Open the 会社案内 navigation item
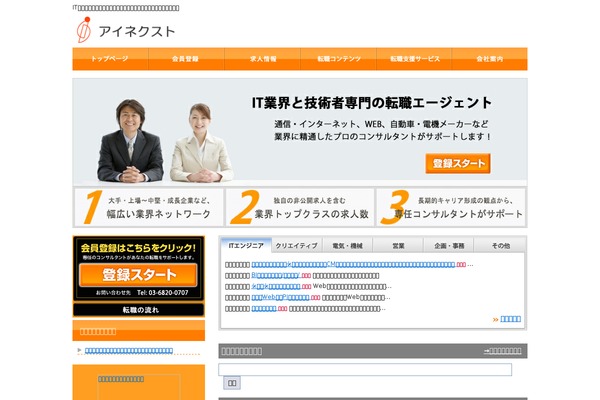 pos(489,59)
